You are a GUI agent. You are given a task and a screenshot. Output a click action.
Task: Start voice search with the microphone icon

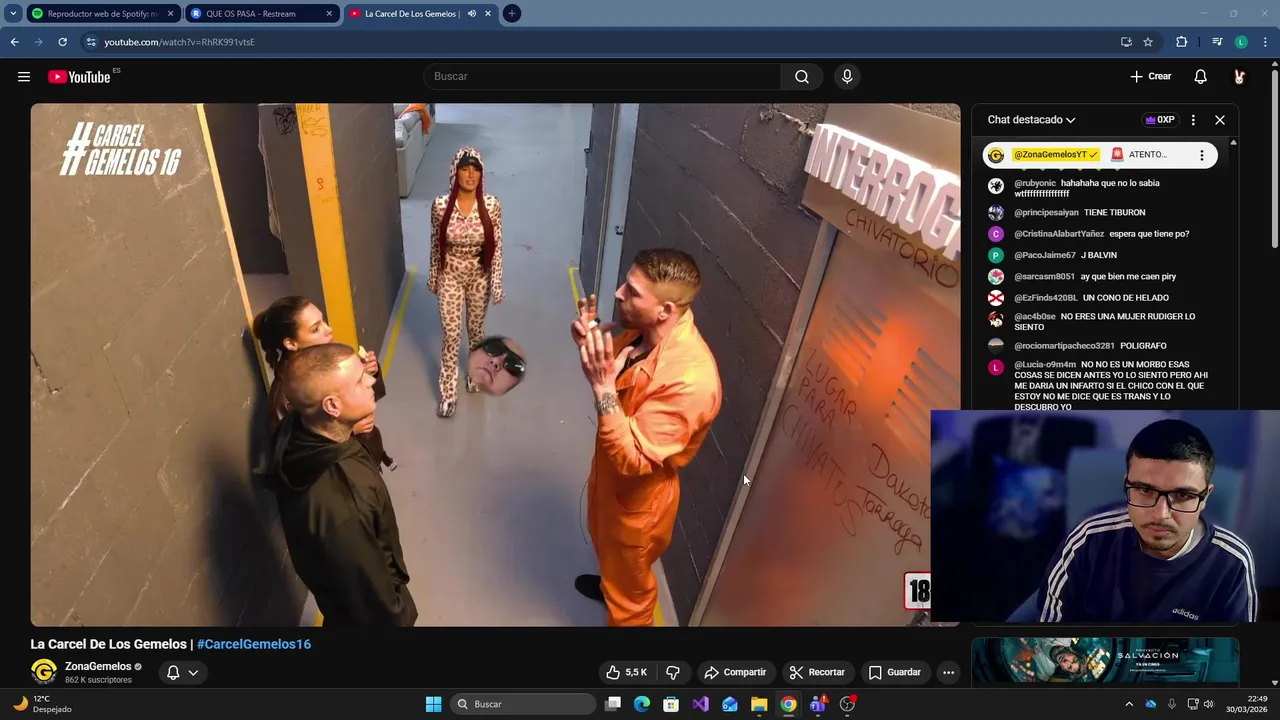tap(847, 77)
